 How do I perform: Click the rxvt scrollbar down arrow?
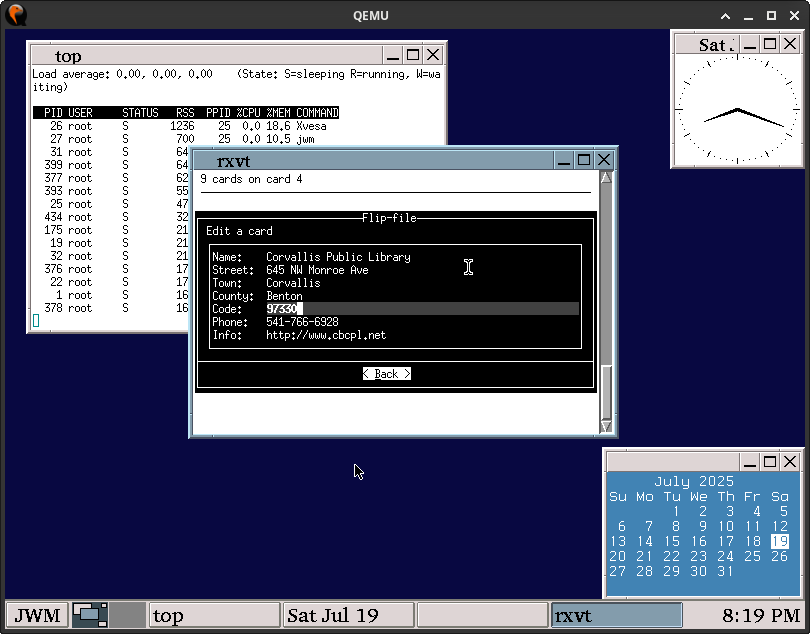tap(605, 427)
